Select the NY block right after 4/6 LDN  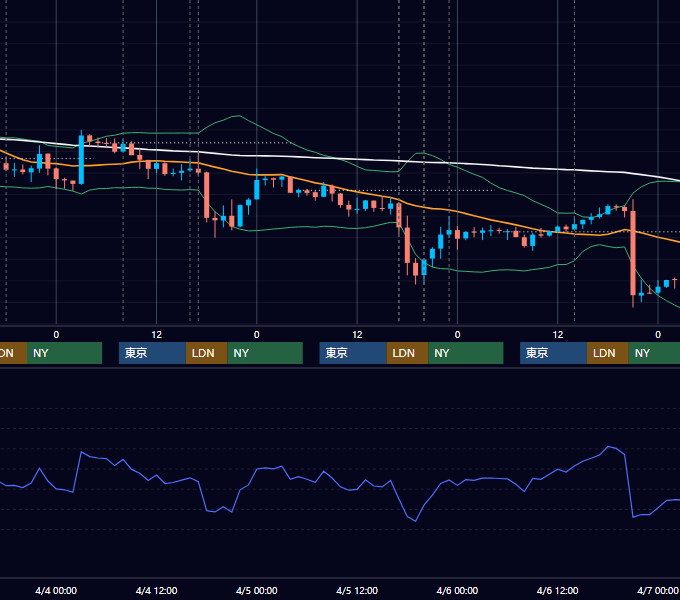click(654, 353)
